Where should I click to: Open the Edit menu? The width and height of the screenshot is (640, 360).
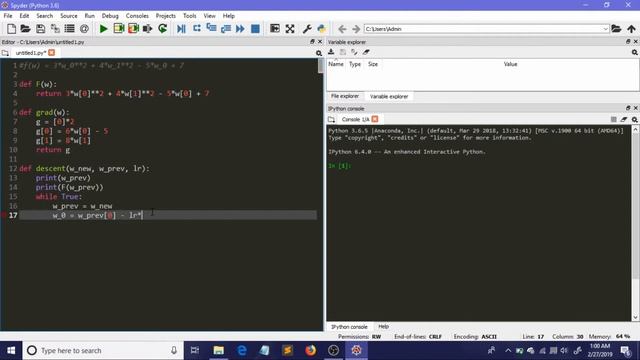coord(24,16)
